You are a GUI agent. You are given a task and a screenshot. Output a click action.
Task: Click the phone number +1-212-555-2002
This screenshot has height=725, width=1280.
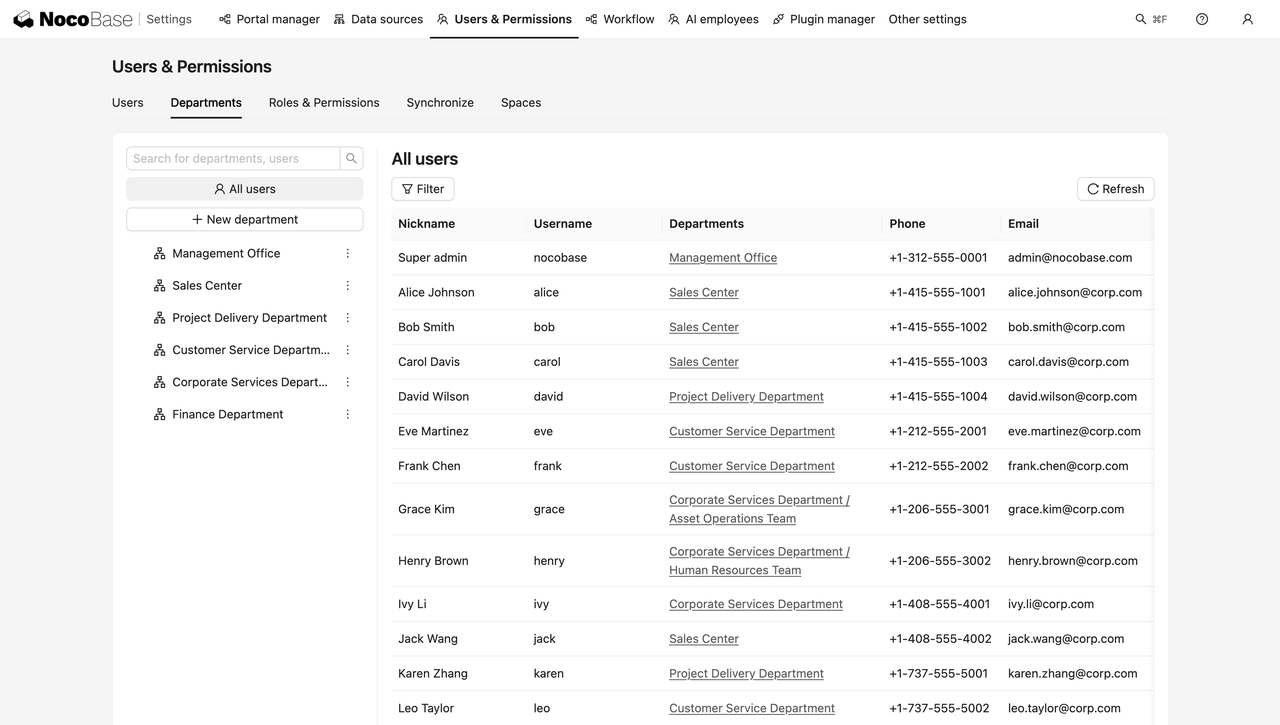coord(939,466)
